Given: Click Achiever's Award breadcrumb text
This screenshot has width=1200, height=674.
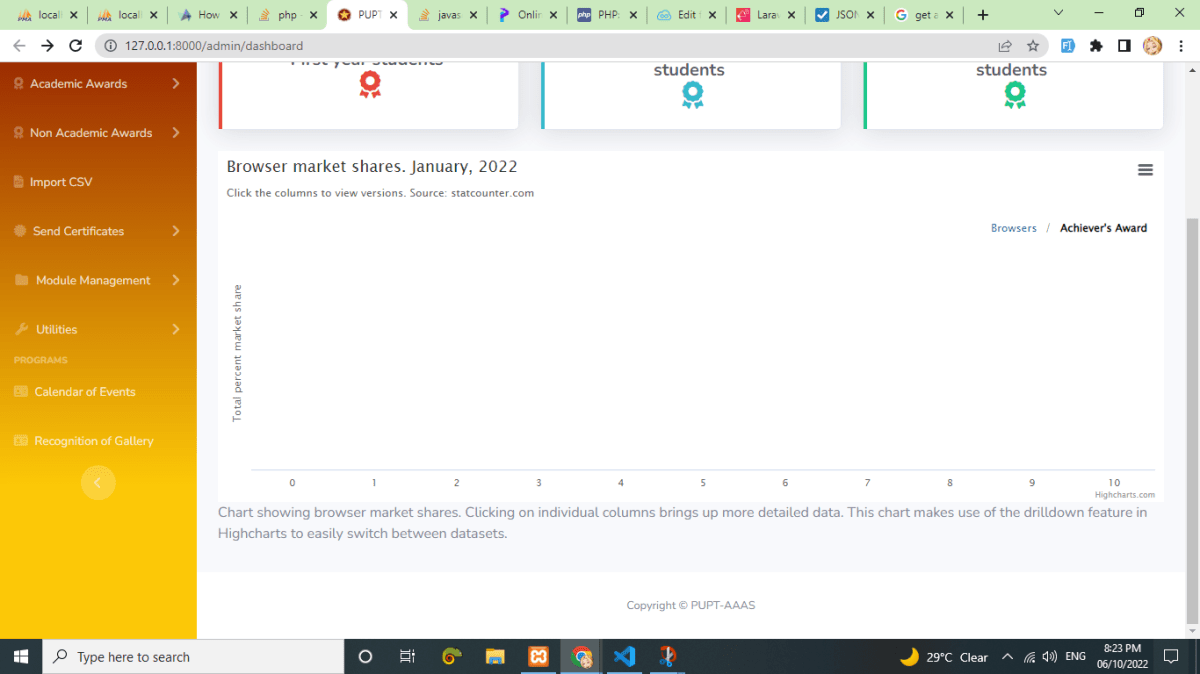Looking at the screenshot, I should point(1103,228).
